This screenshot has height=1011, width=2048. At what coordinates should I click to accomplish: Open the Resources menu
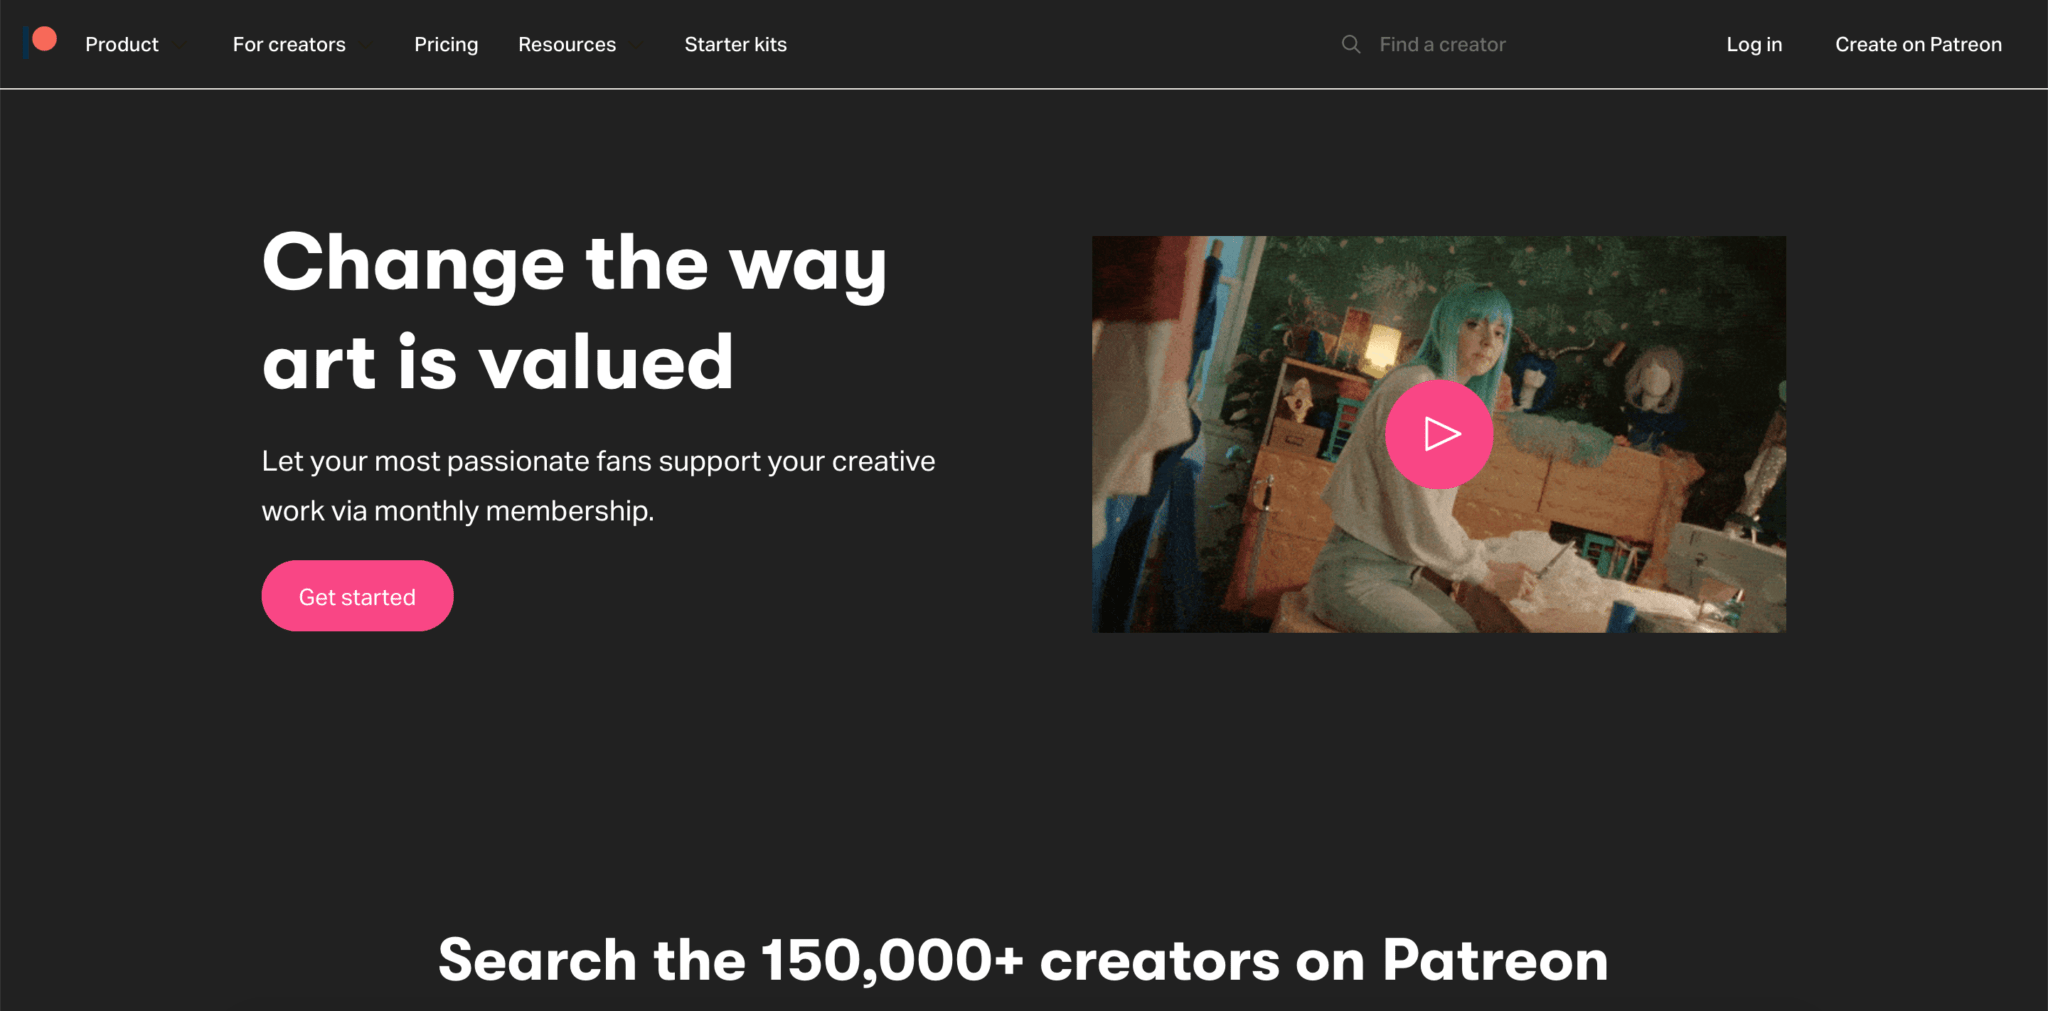(x=567, y=44)
